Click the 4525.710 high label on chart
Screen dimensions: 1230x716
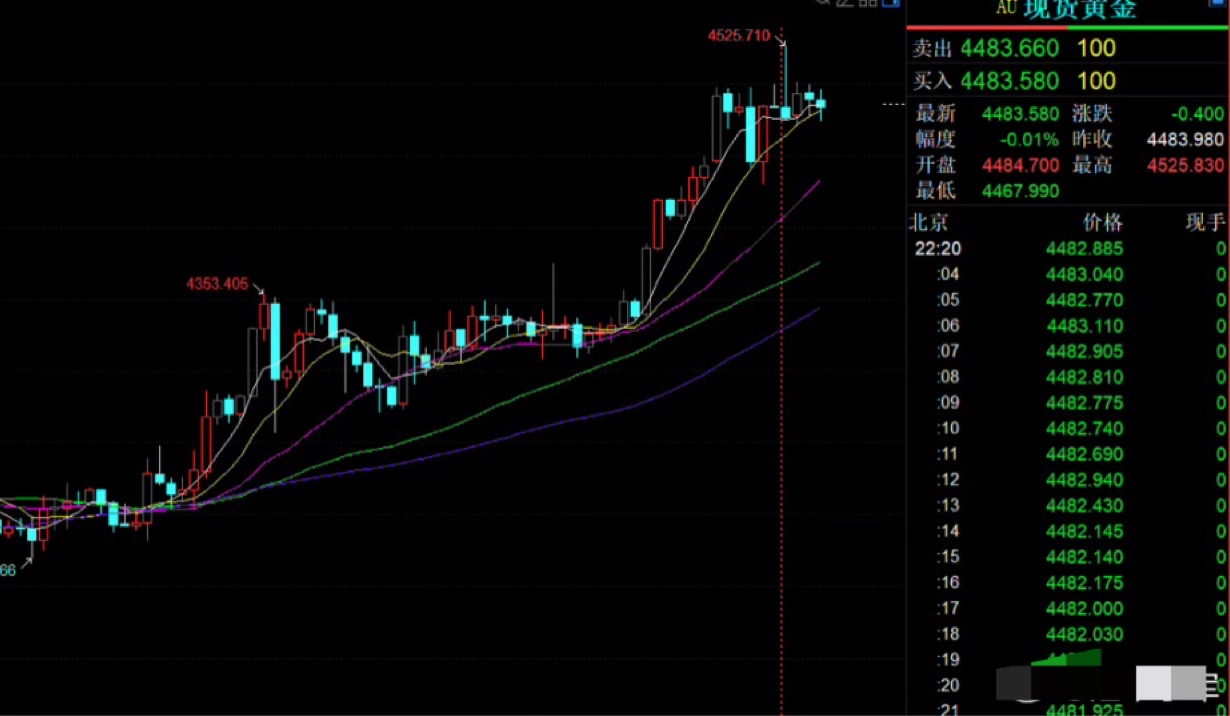739,36
